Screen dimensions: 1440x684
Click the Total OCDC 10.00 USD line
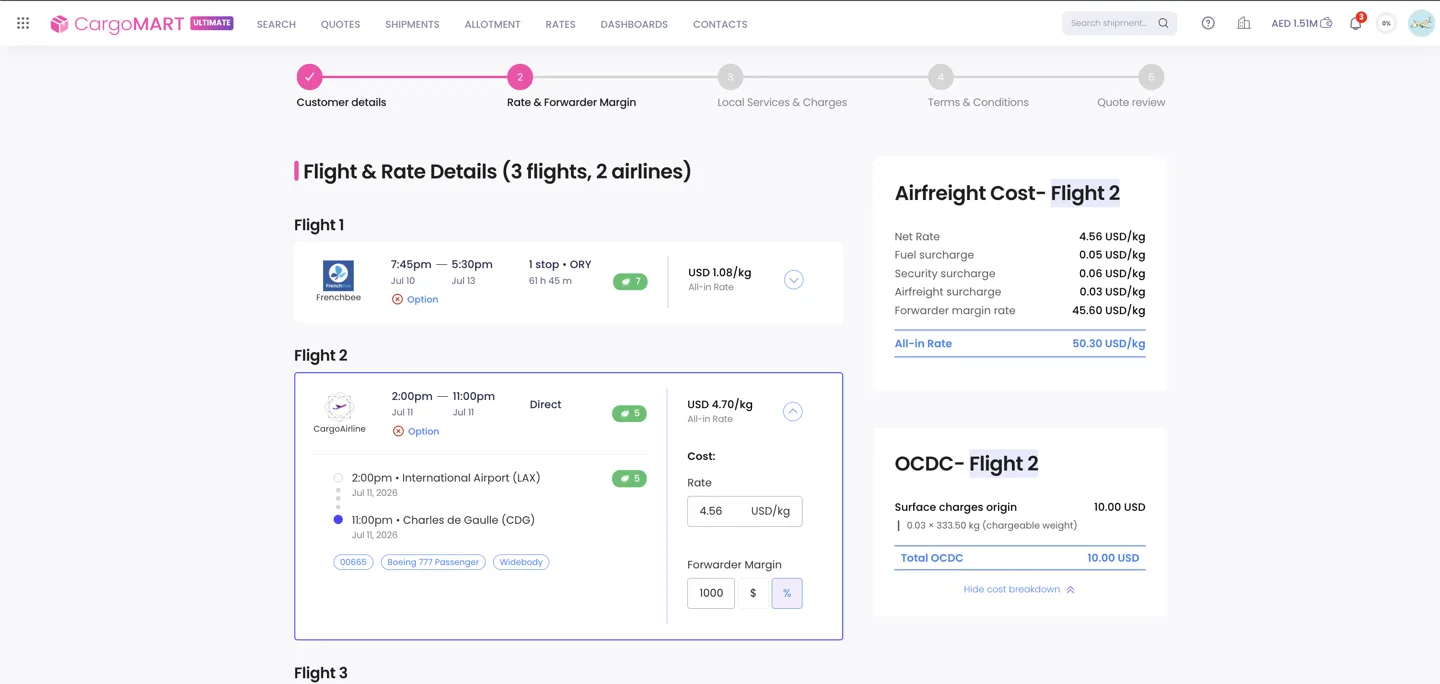click(1020, 558)
